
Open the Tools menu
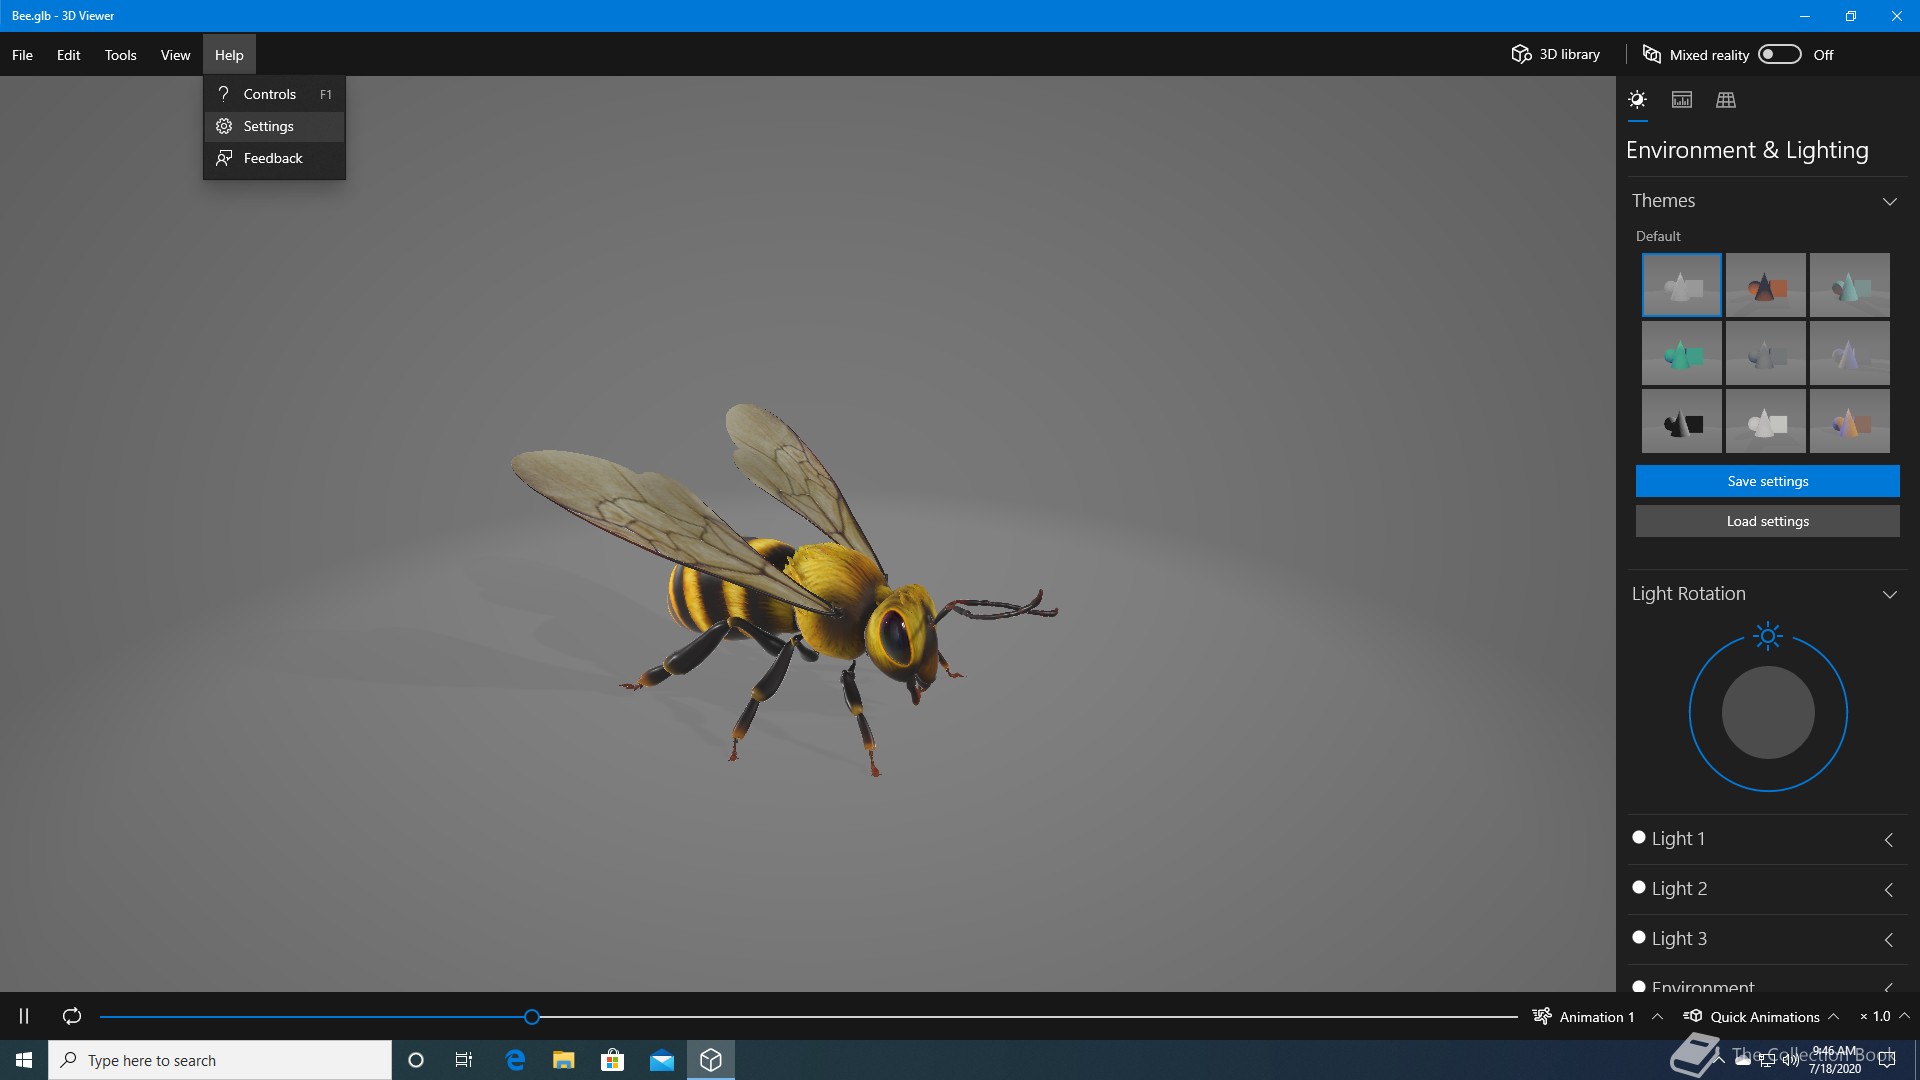point(120,55)
